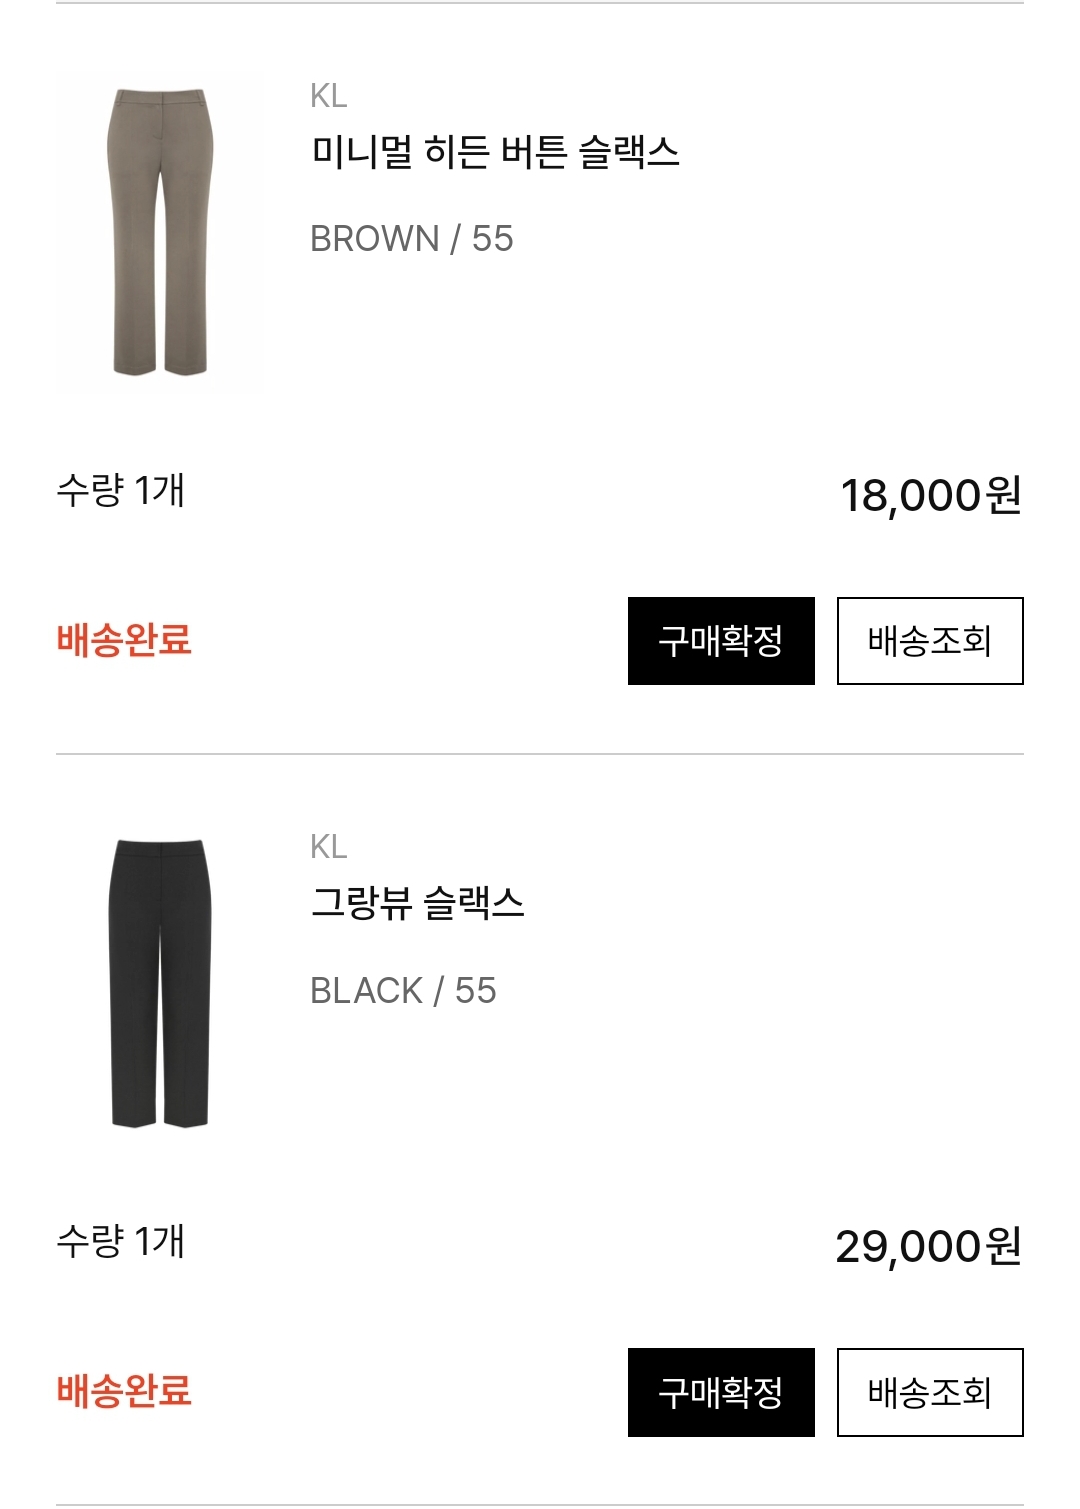The image size is (1080, 1509).
Task: Select the BROWN / 55 option text
Action: [411, 239]
